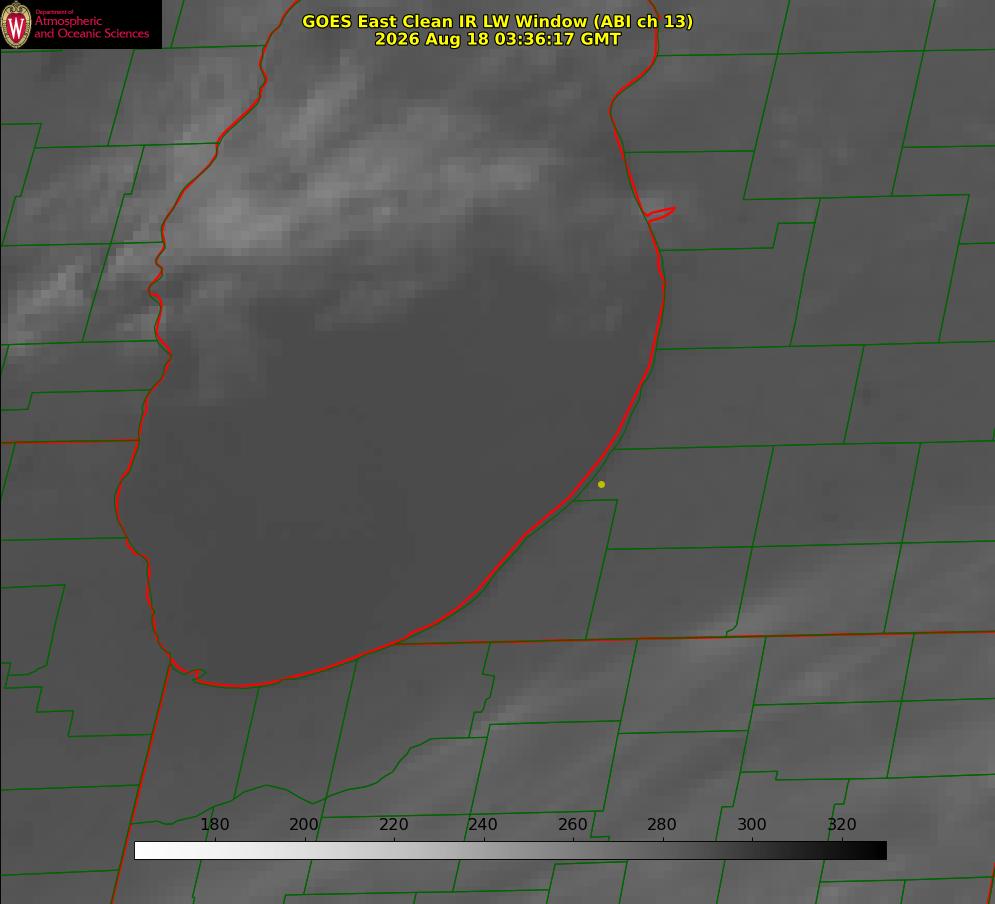
Task: Click the 2026 Aug 18 timestamp
Action: (498, 39)
